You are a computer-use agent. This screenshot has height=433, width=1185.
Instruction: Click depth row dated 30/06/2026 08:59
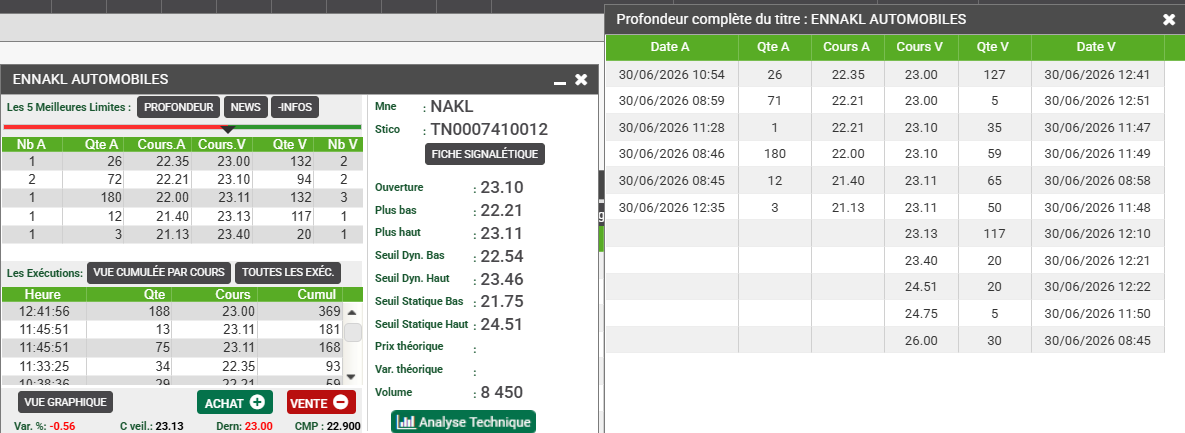(x=885, y=101)
